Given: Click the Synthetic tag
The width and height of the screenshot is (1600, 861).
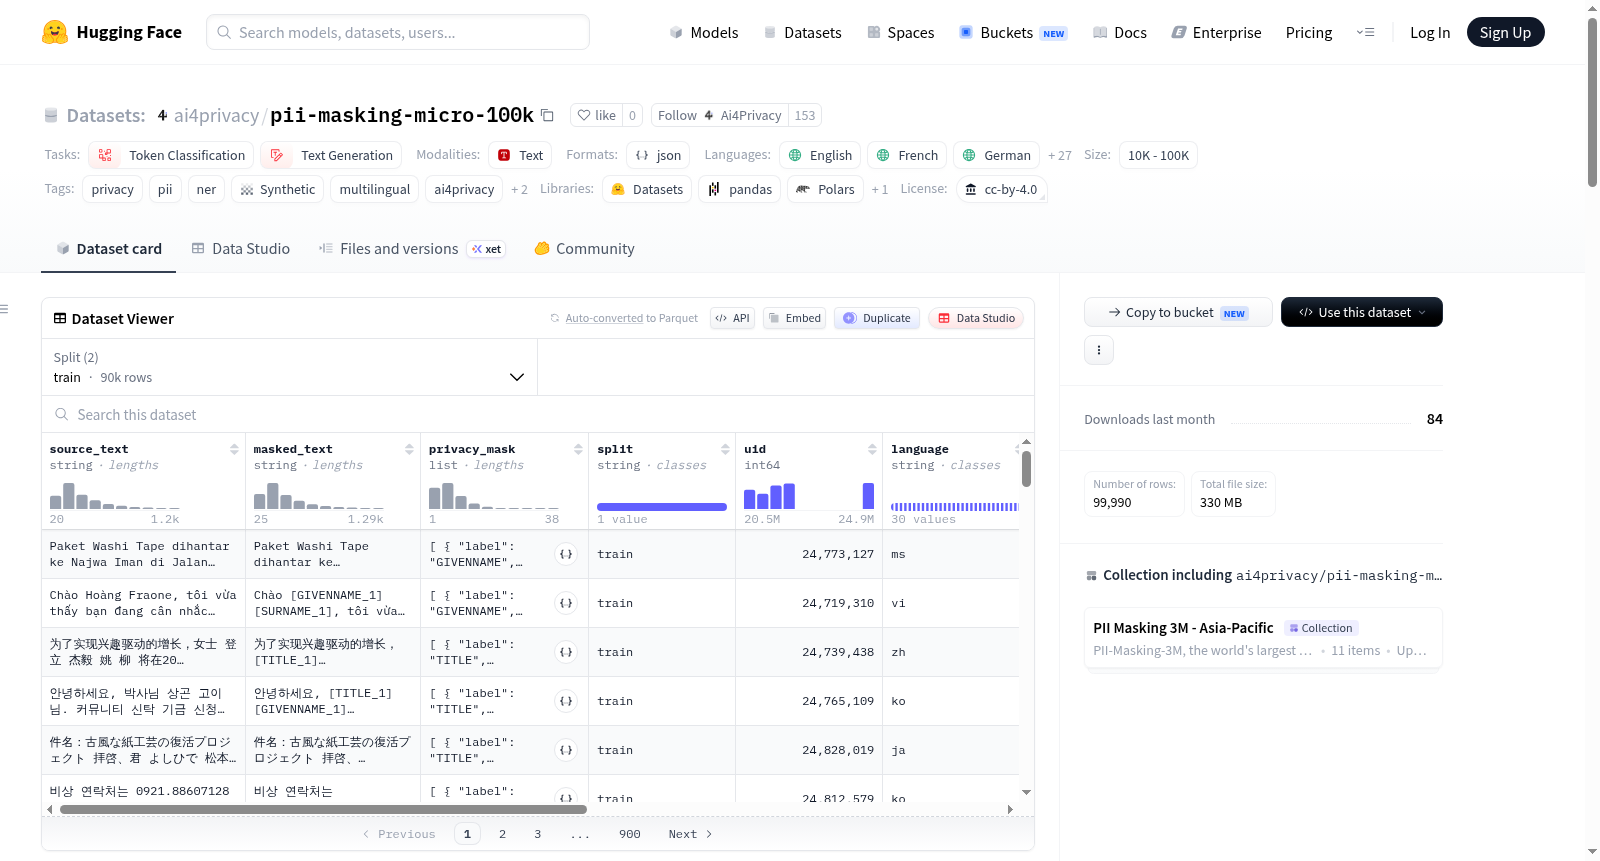Looking at the screenshot, I should (x=277, y=189).
